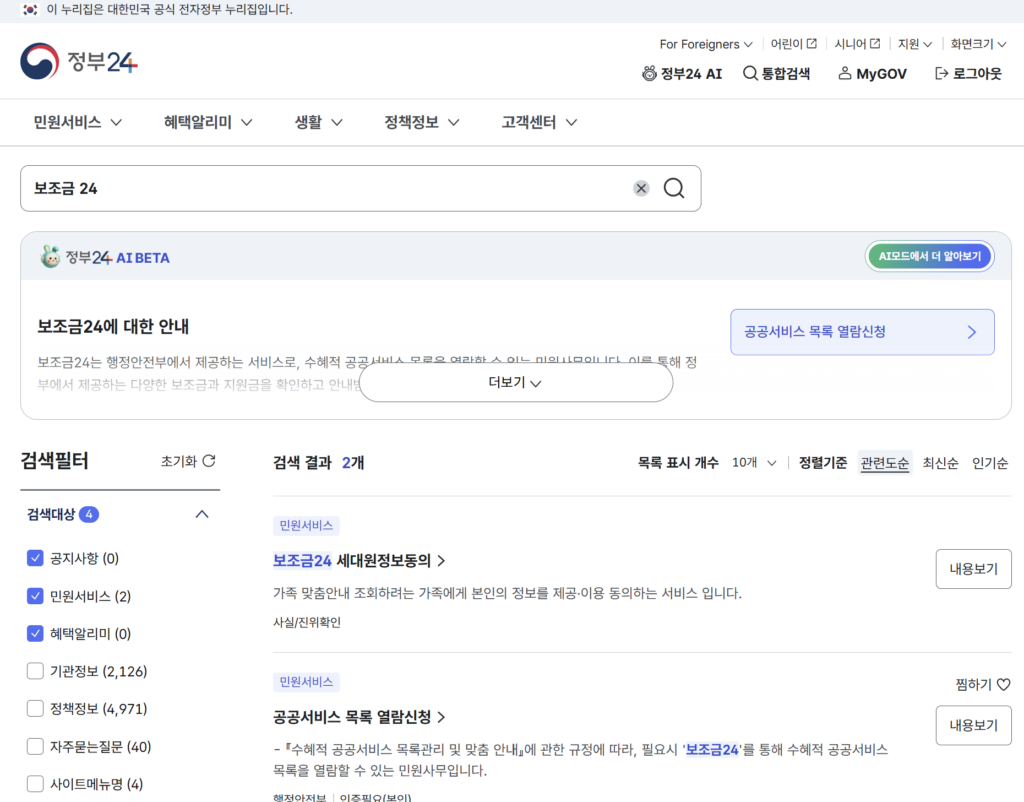Screen dimensions: 1024x802
Task: Check the 자주묻는질문 (40) checkbox
Action: tap(35, 746)
